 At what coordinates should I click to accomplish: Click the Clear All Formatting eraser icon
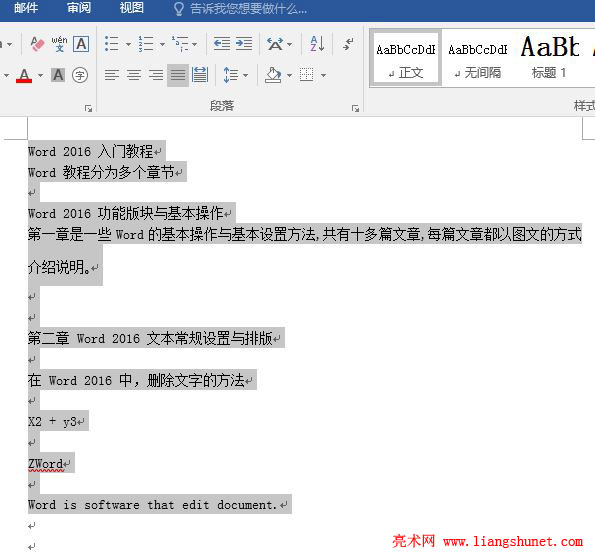(x=37, y=44)
